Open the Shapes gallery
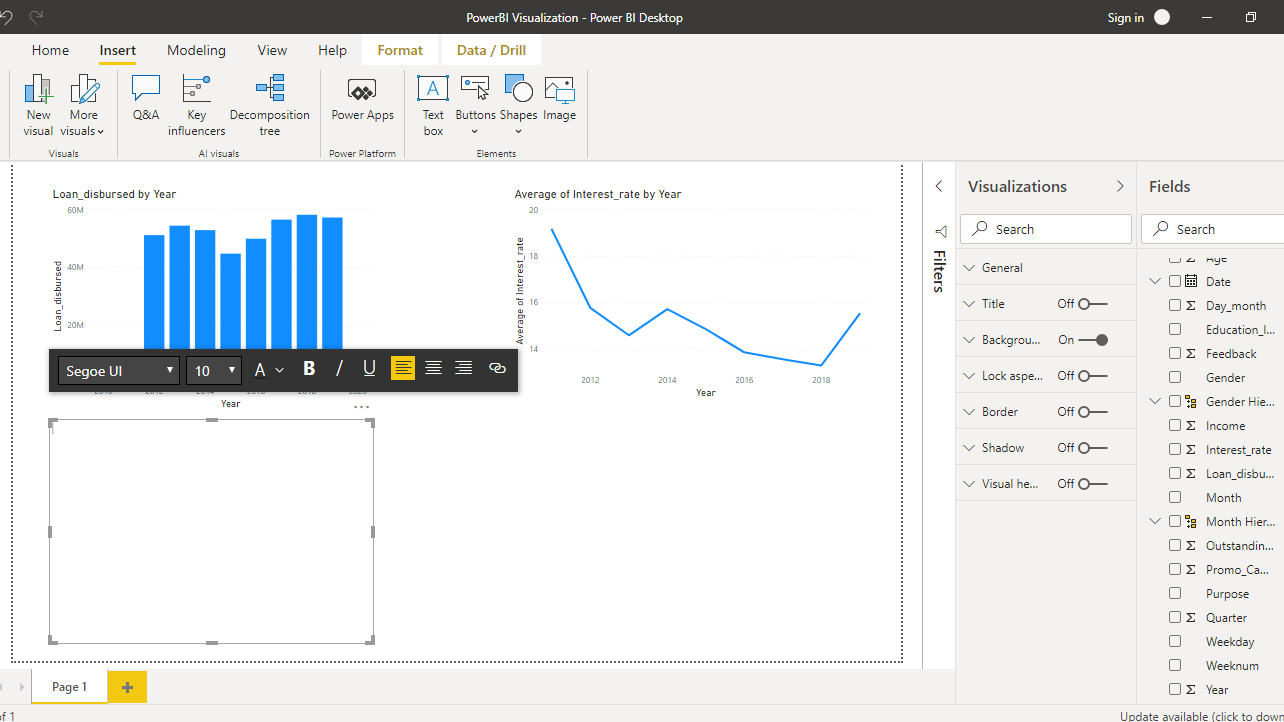 (x=518, y=105)
